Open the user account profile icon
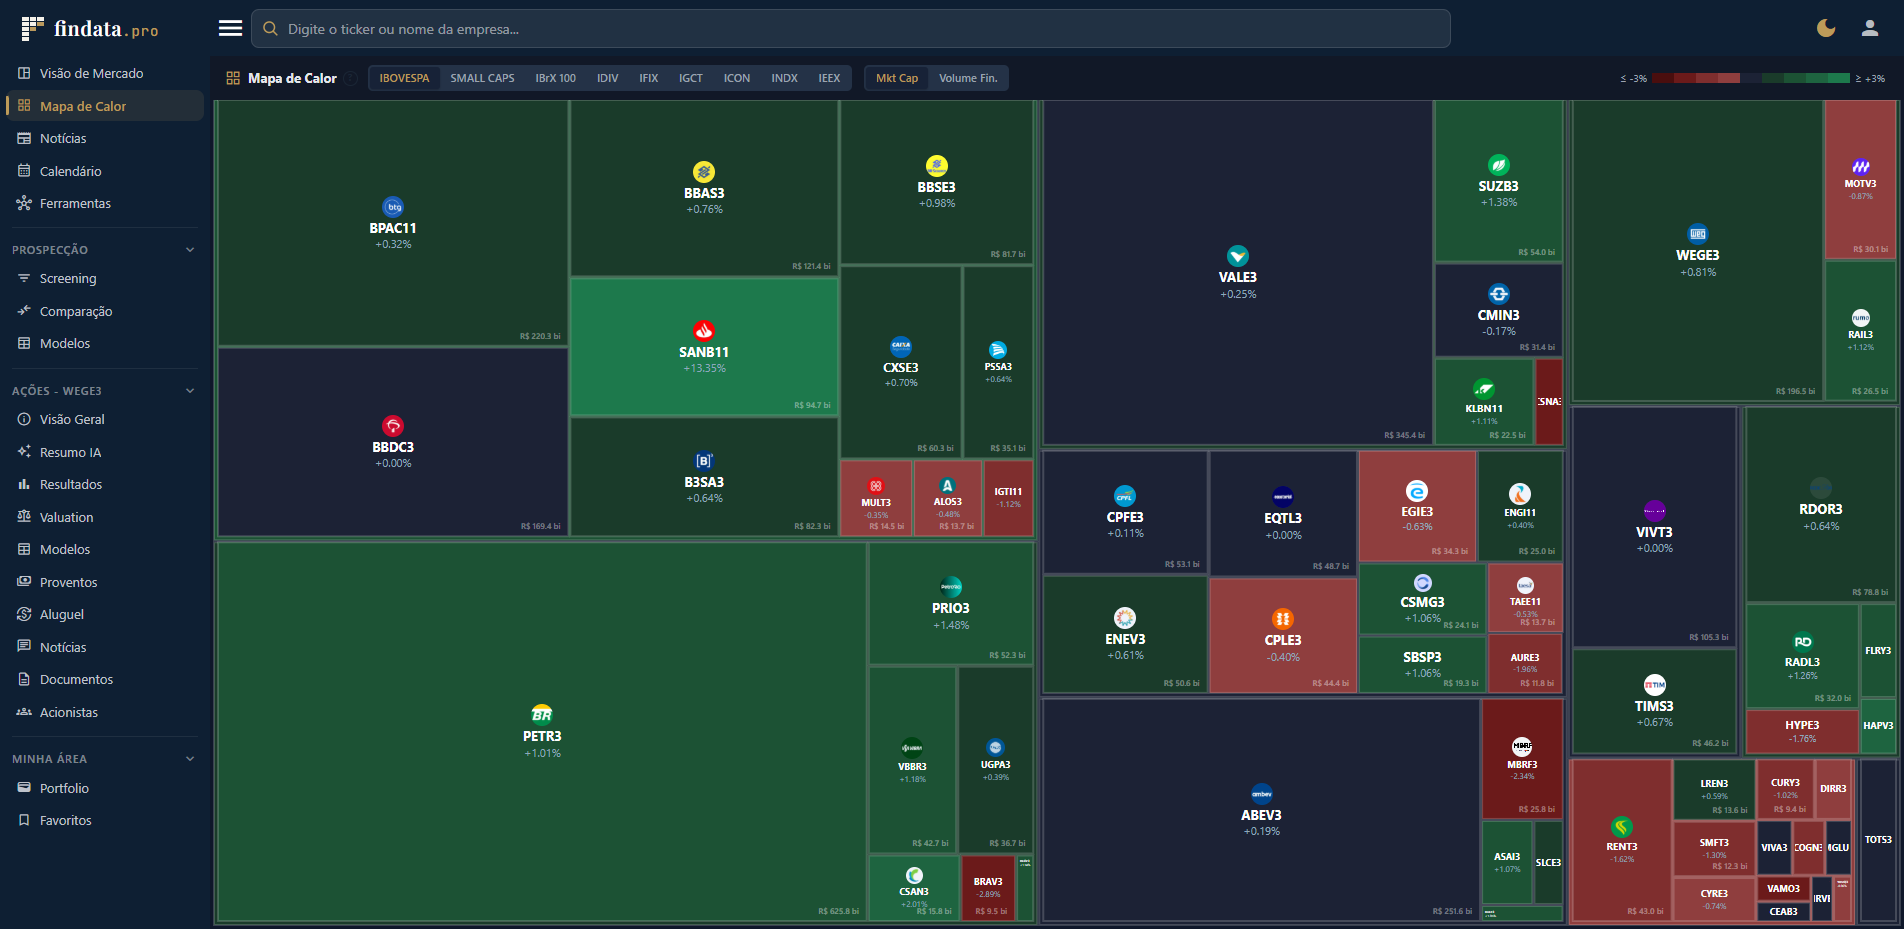Image resolution: width=1904 pixels, height=929 pixels. click(x=1870, y=28)
